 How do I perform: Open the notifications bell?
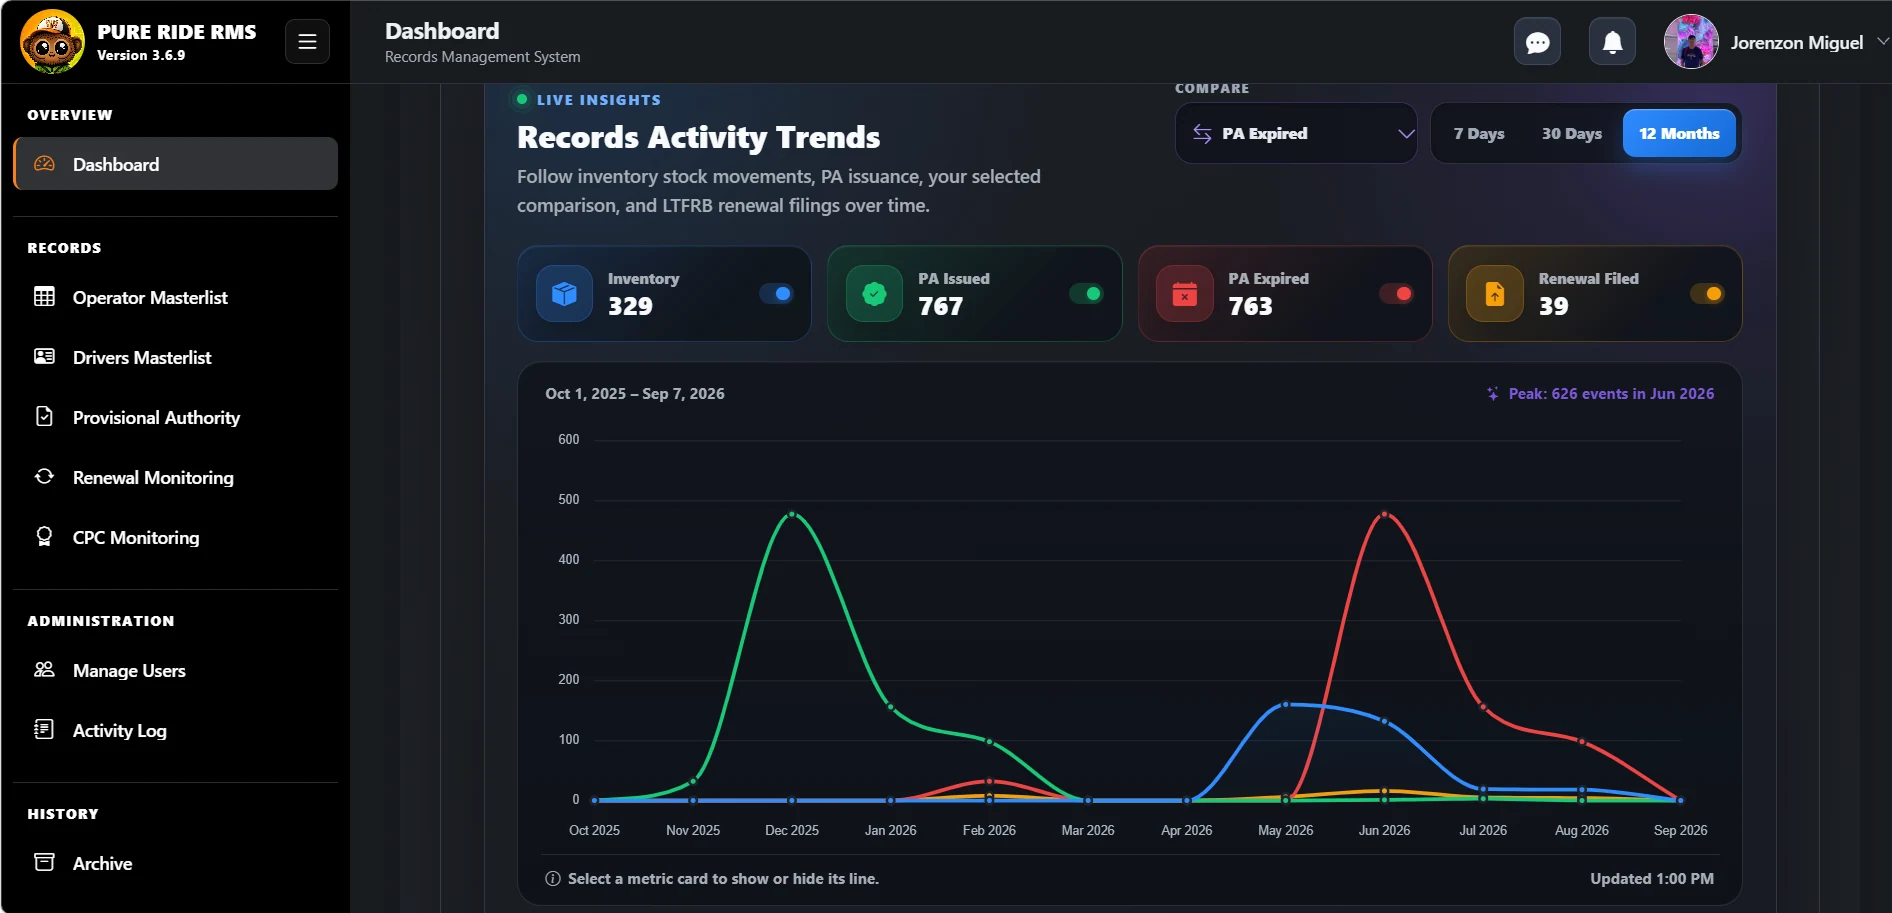[x=1612, y=42]
